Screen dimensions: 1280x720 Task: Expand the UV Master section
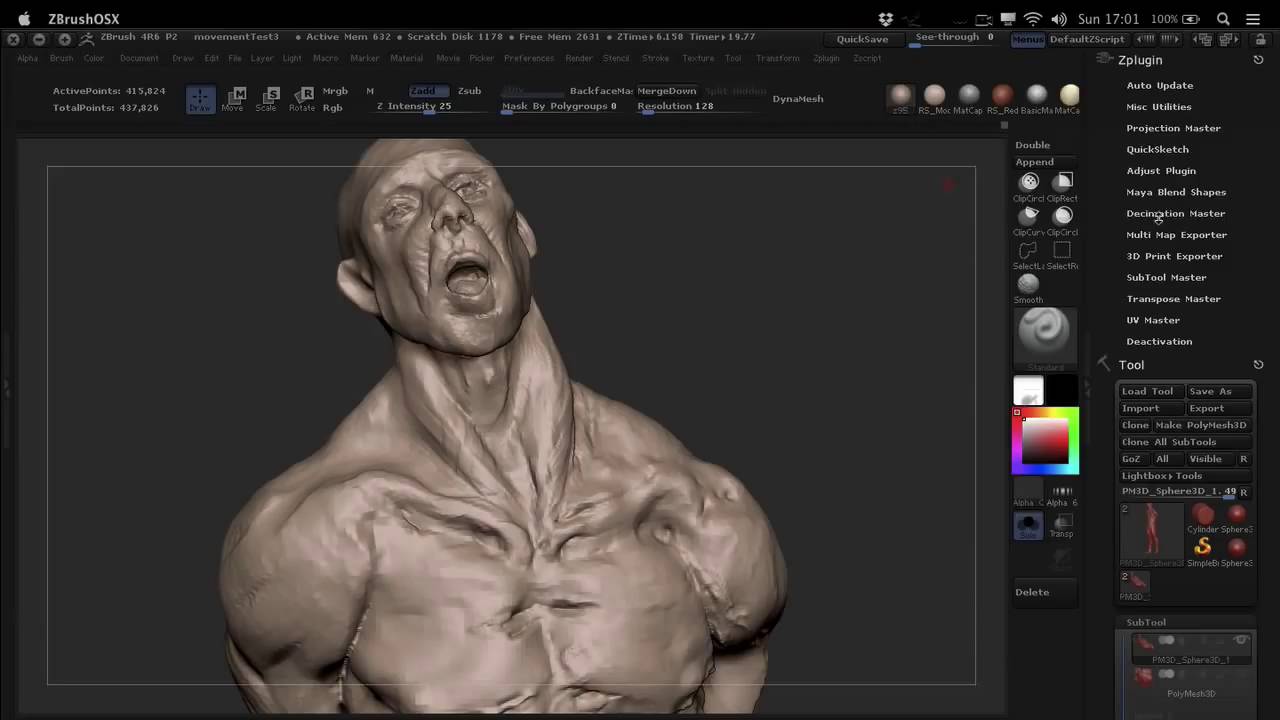1154,320
